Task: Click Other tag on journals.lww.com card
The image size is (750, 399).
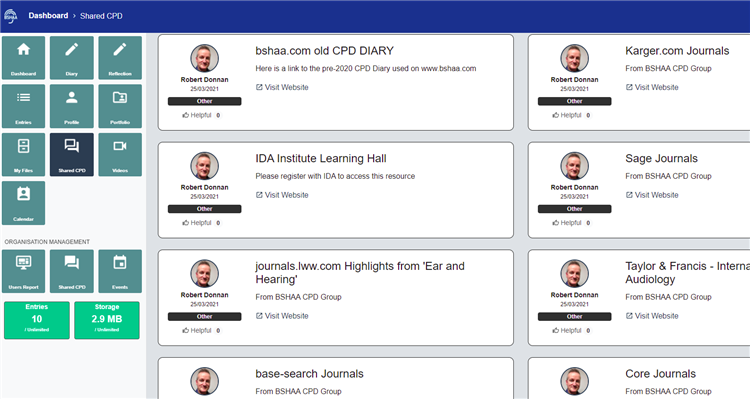Action: pyautogui.click(x=205, y=316)
